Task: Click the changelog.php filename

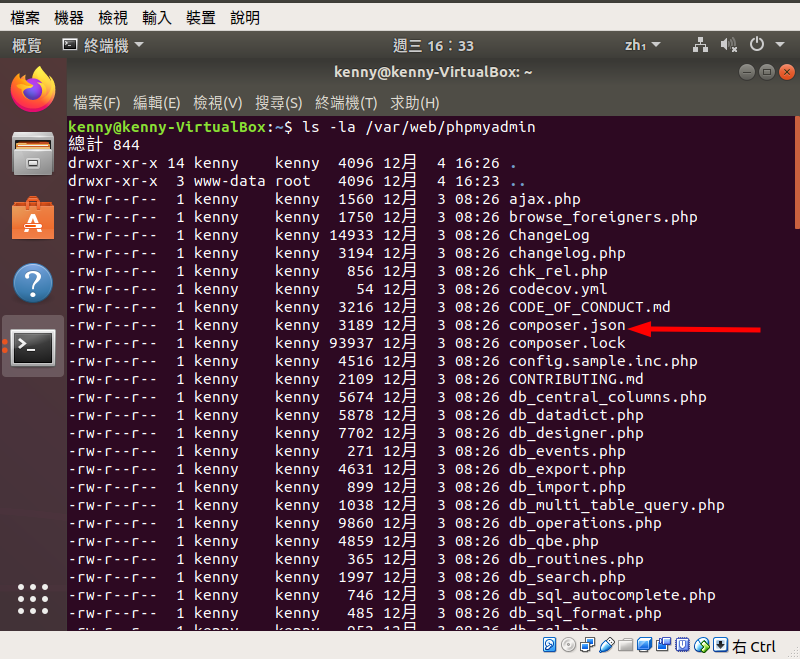Action: coord(567,253)
